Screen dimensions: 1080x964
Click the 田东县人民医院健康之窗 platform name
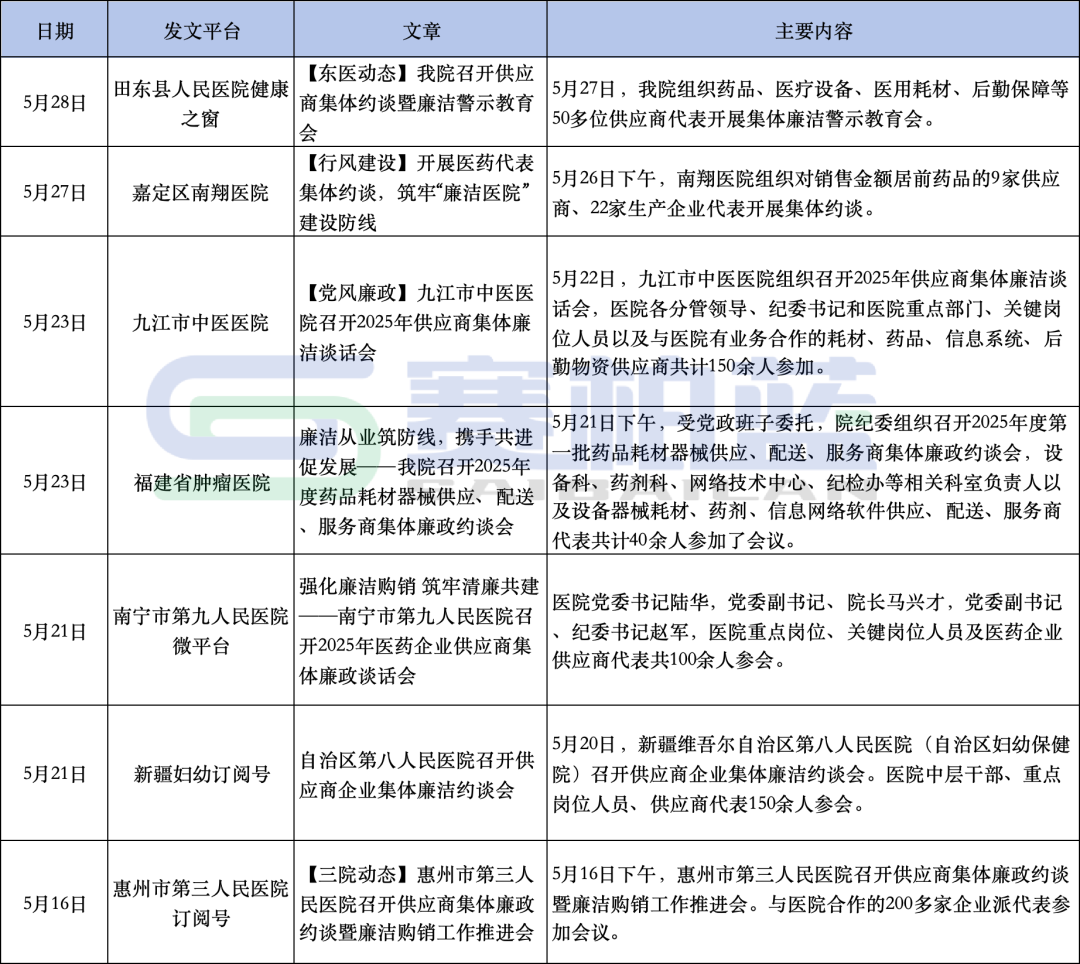(x=198, y=102)
